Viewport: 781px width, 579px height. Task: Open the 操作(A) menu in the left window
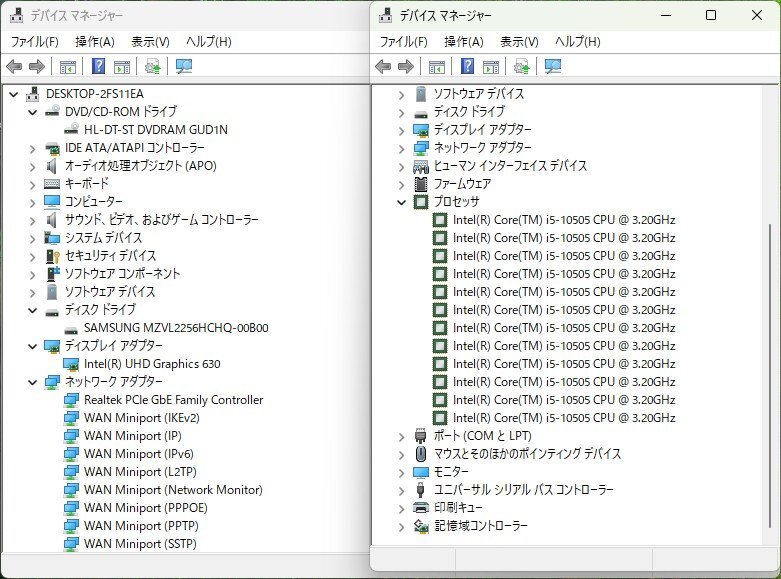pos(95,42)
